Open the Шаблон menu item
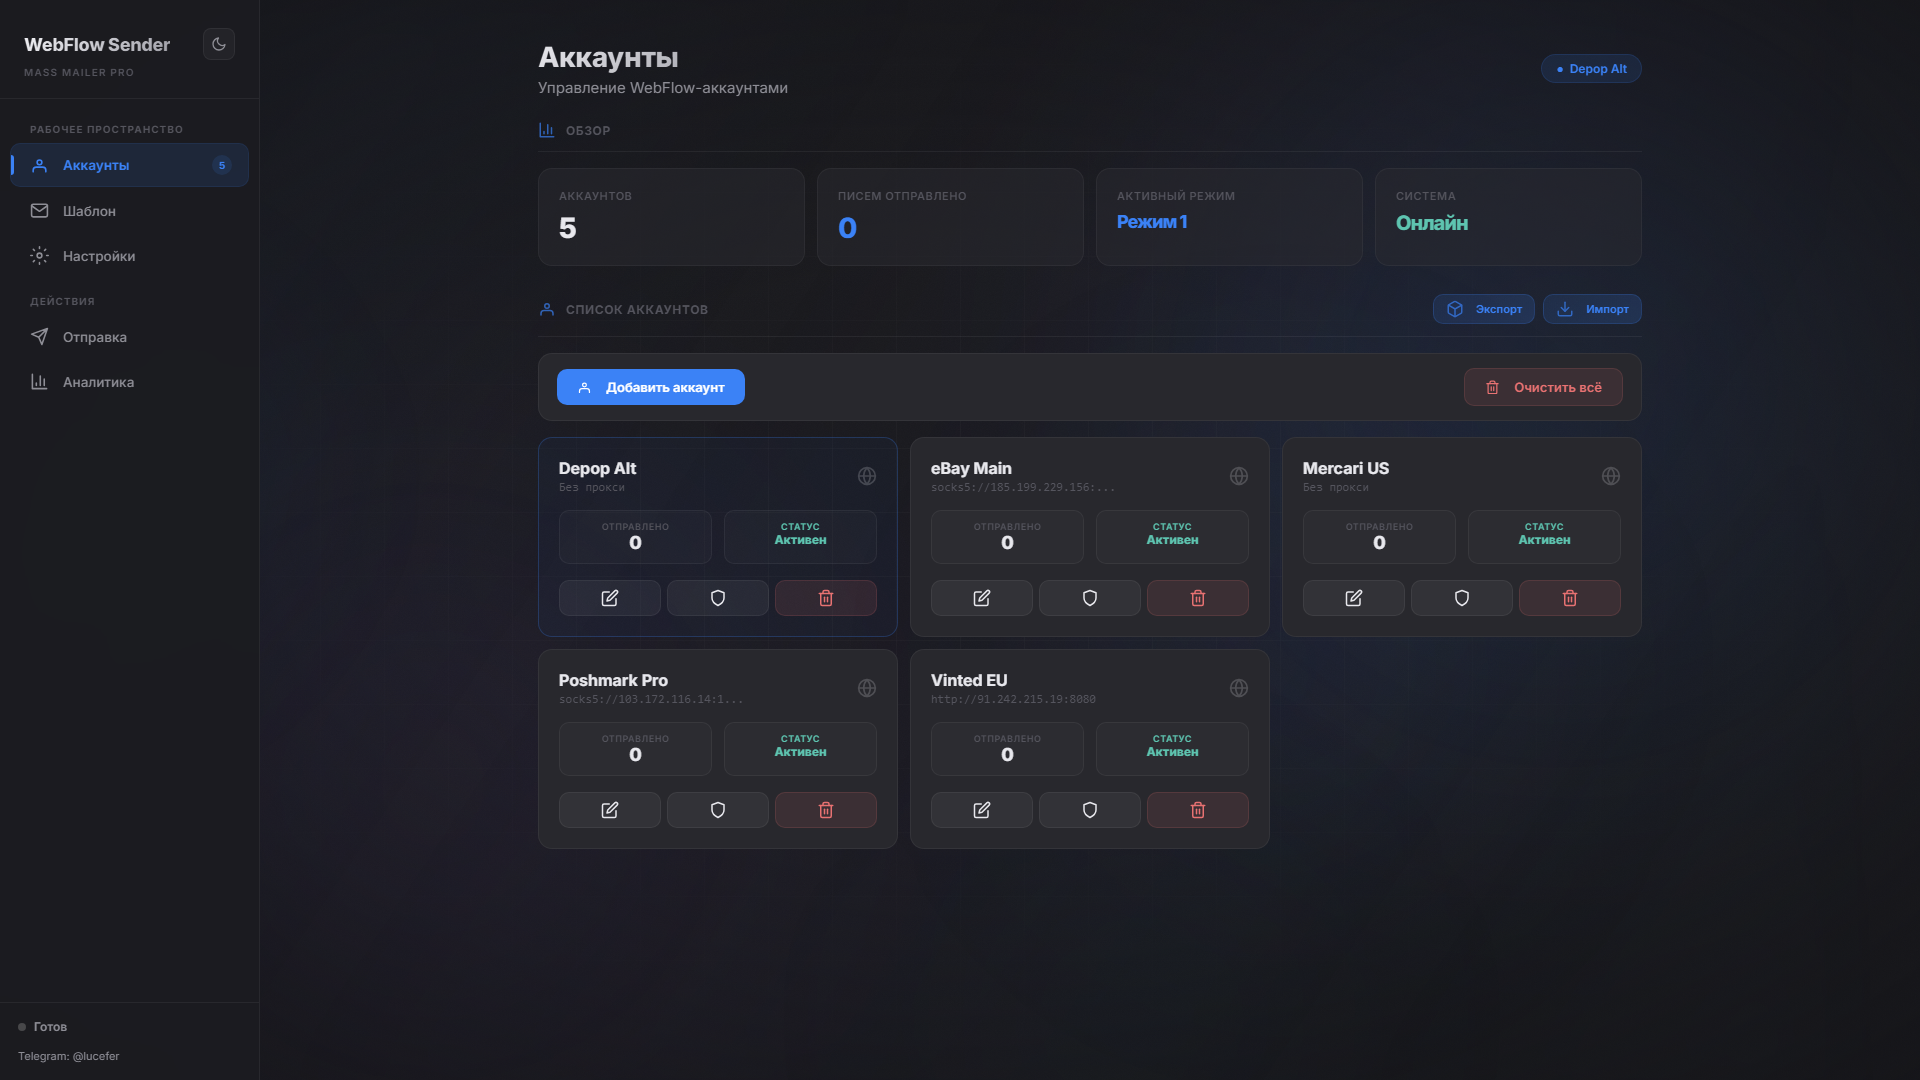This screenshot has width=1920, height=1080. 89,211
